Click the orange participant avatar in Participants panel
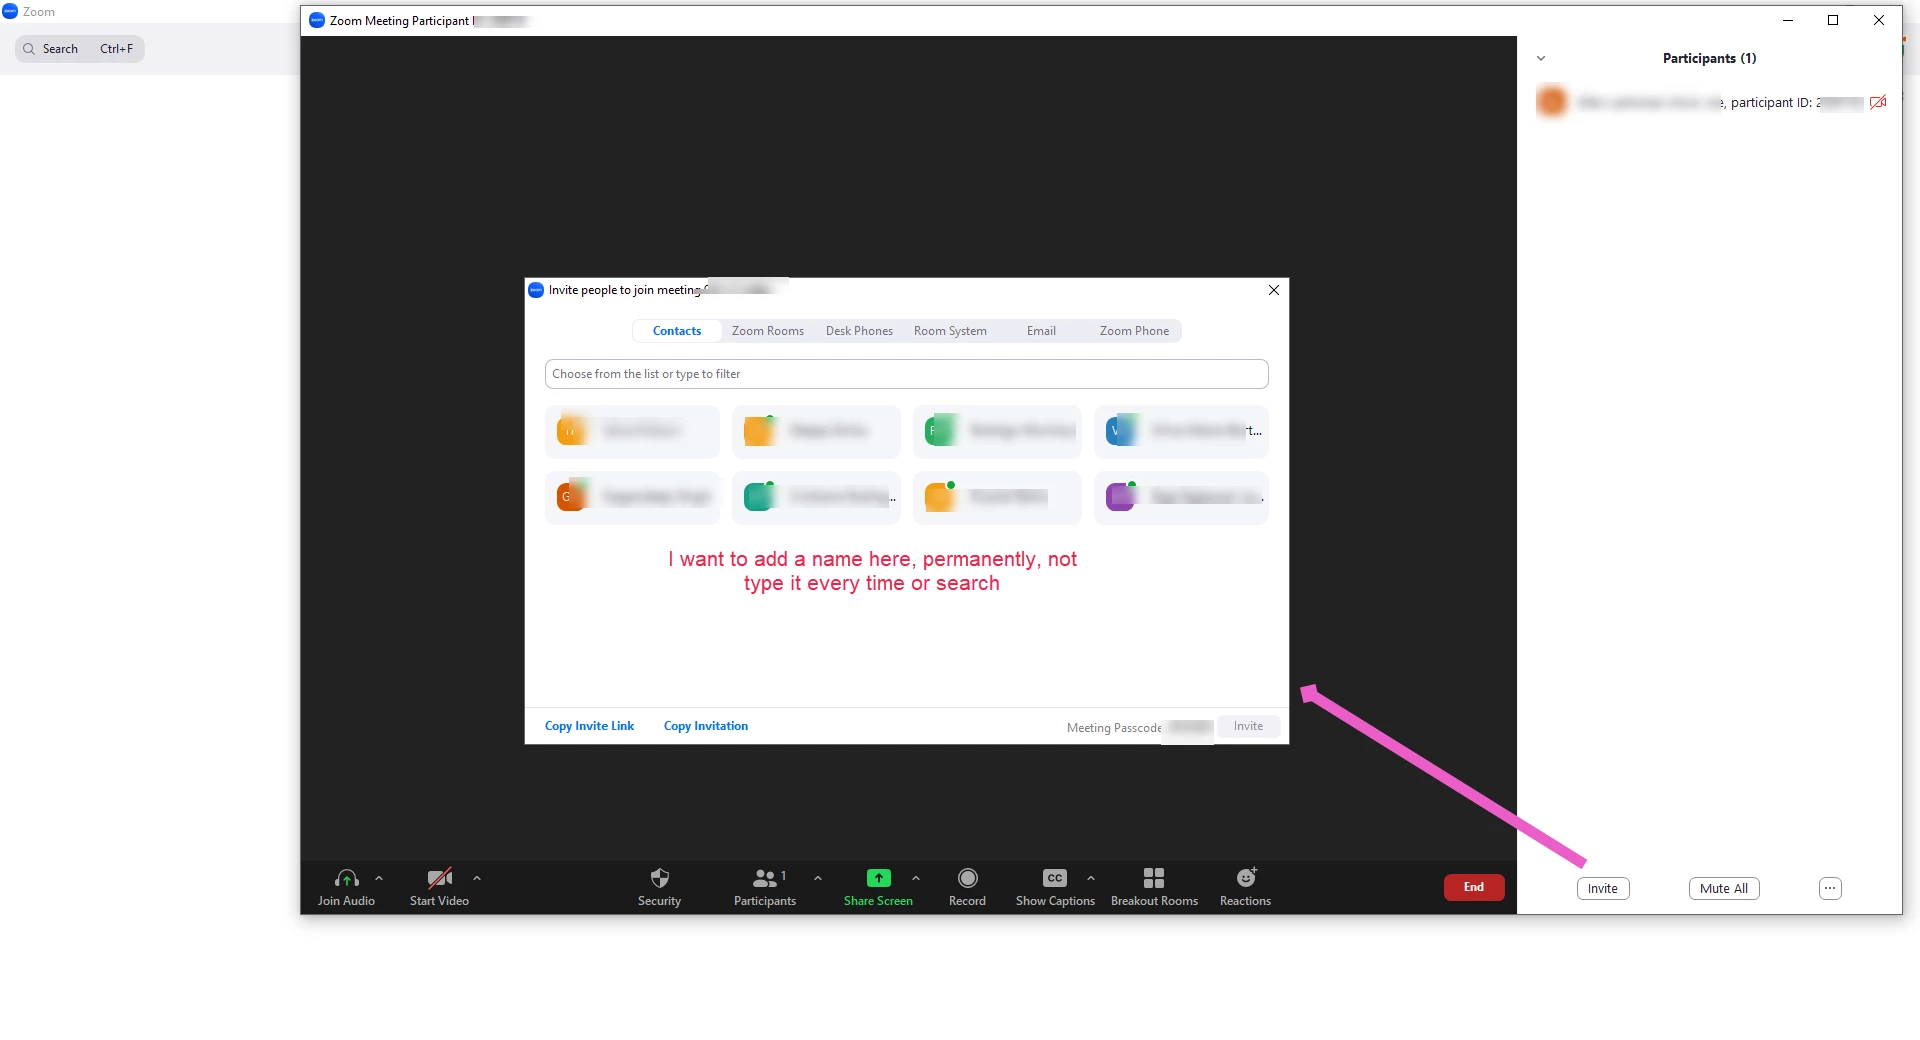Image resolution: width=1920 pixels, height=1040 pixels. coord(1552,102)
